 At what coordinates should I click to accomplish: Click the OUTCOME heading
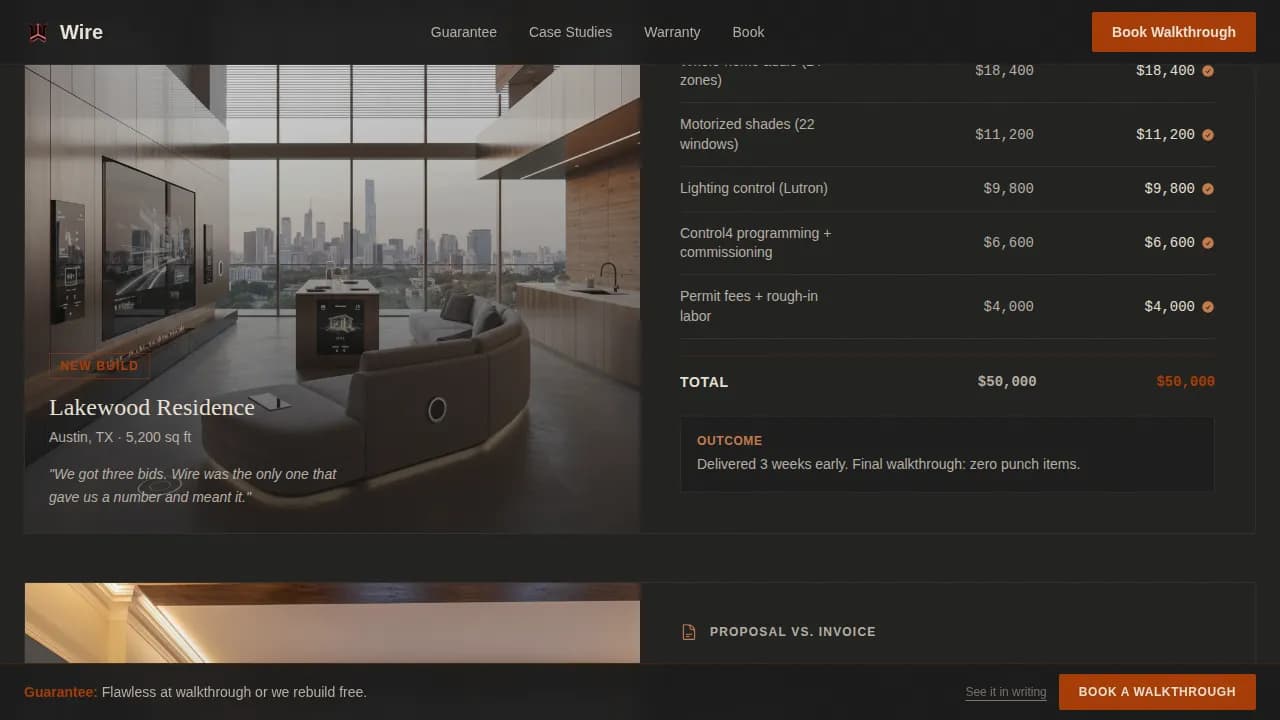729,441
